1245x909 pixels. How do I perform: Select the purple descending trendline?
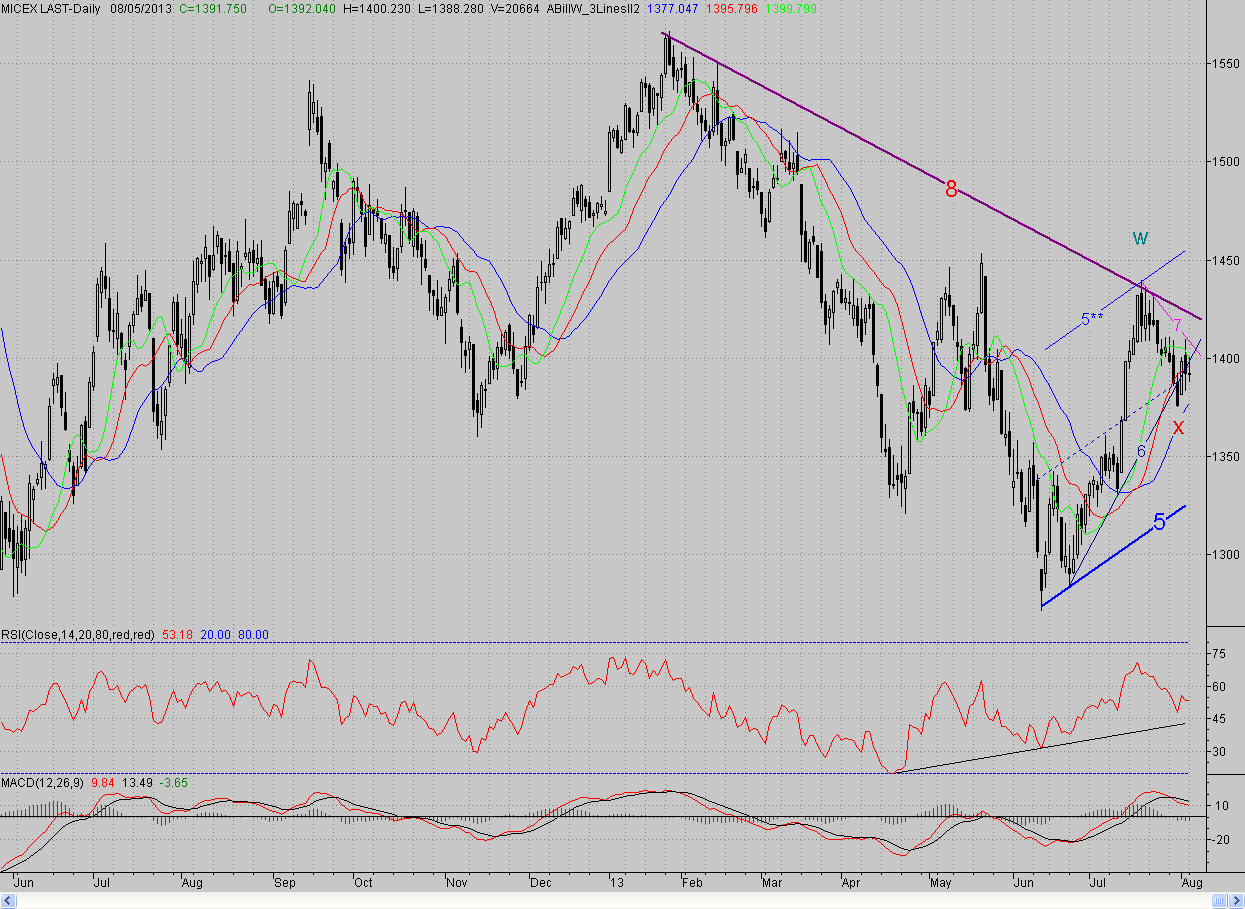[932, 178]
